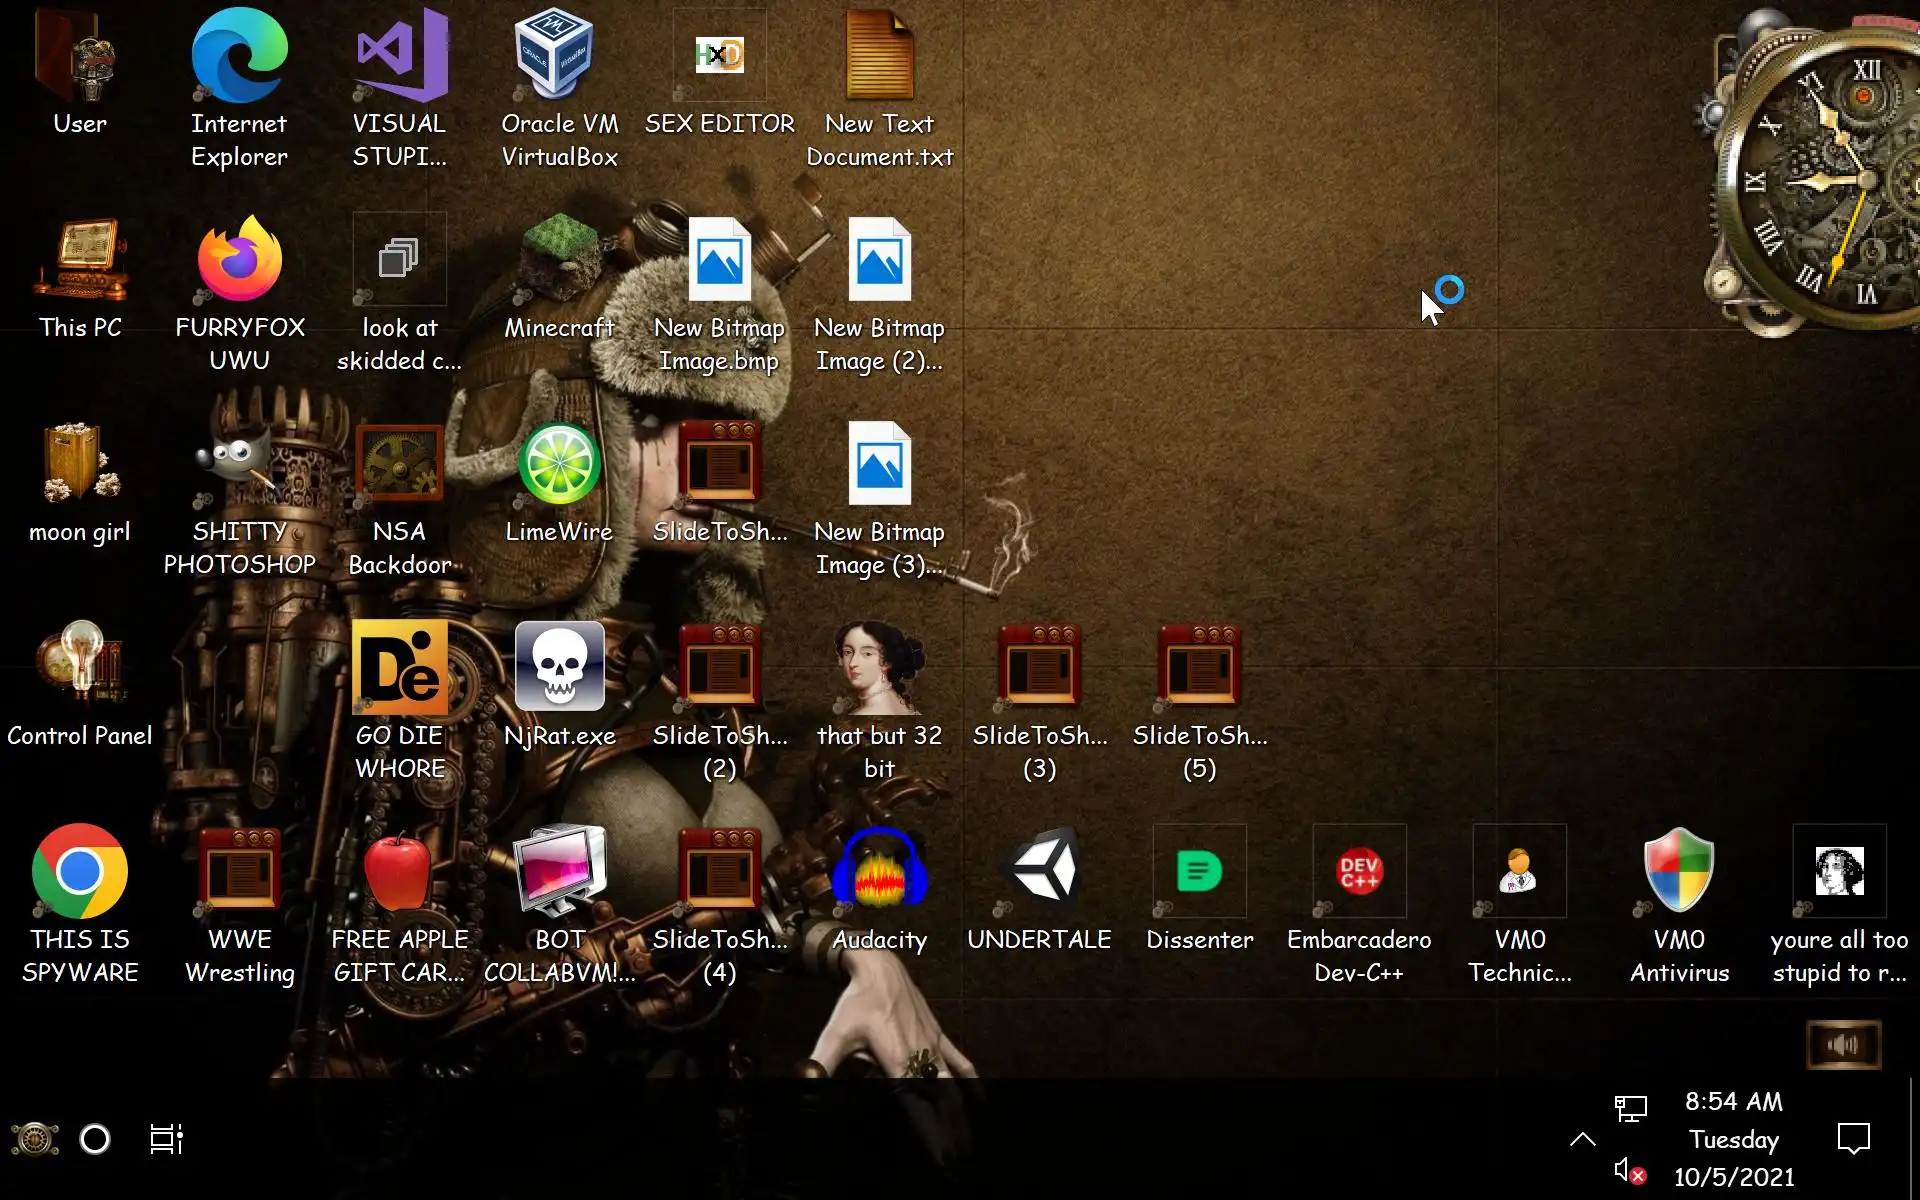Screen dimensions: 1920x1200
Task: Select the Chrome-logo THIS IS SPYWARE icon
Action: tap(79, 870)
